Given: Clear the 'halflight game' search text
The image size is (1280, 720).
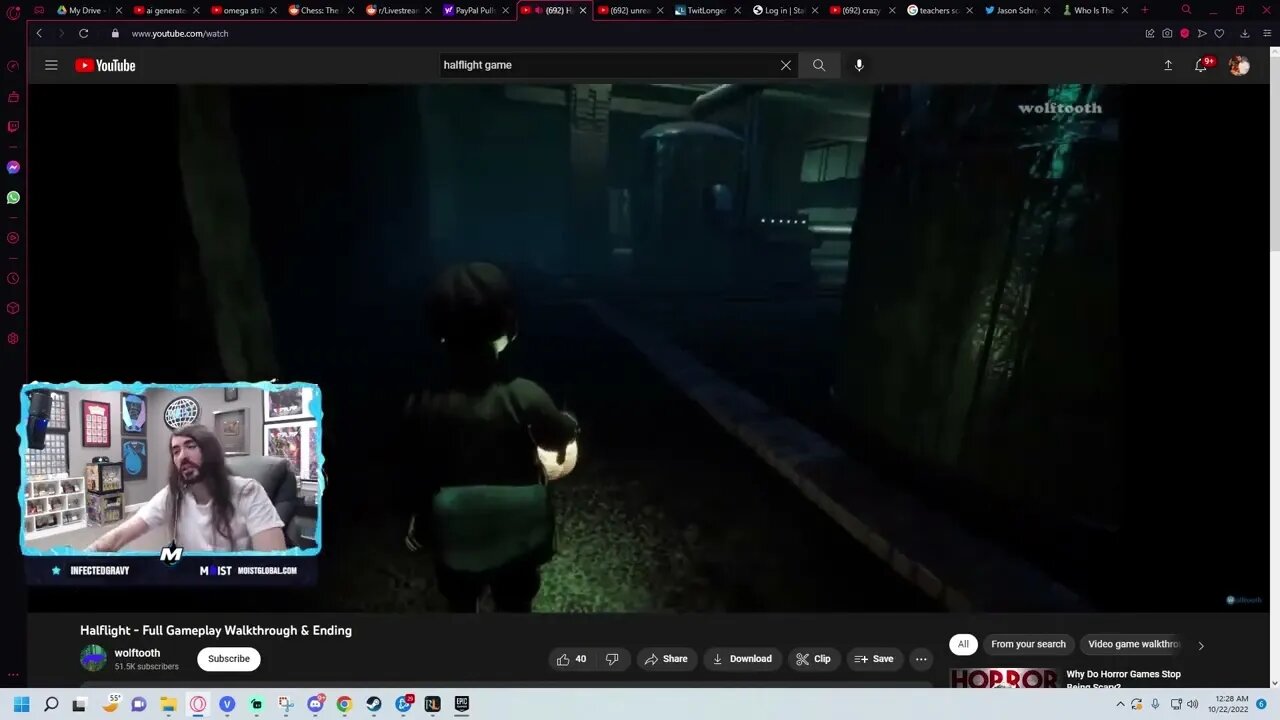Looking at the screenshot, I should (x=785, y=65).
